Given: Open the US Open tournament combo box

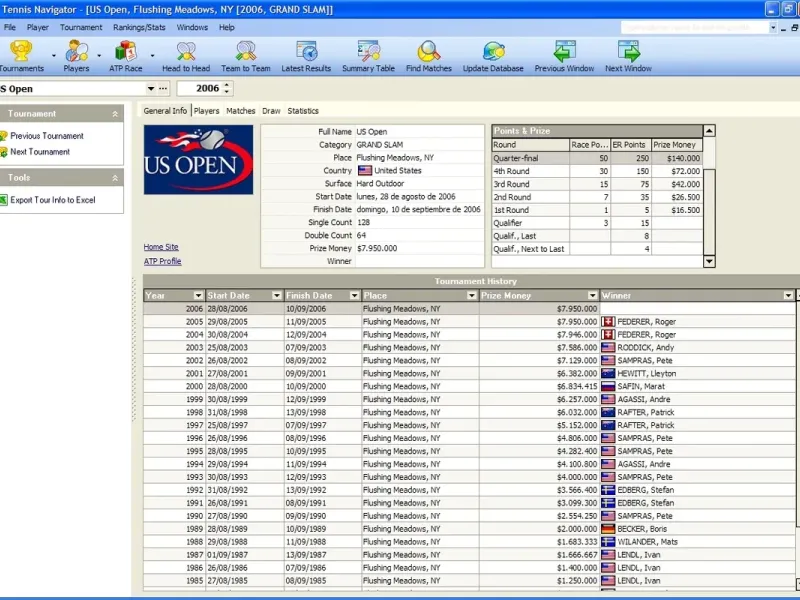Looking at the screenshot, I should click(x=149, y=89).
